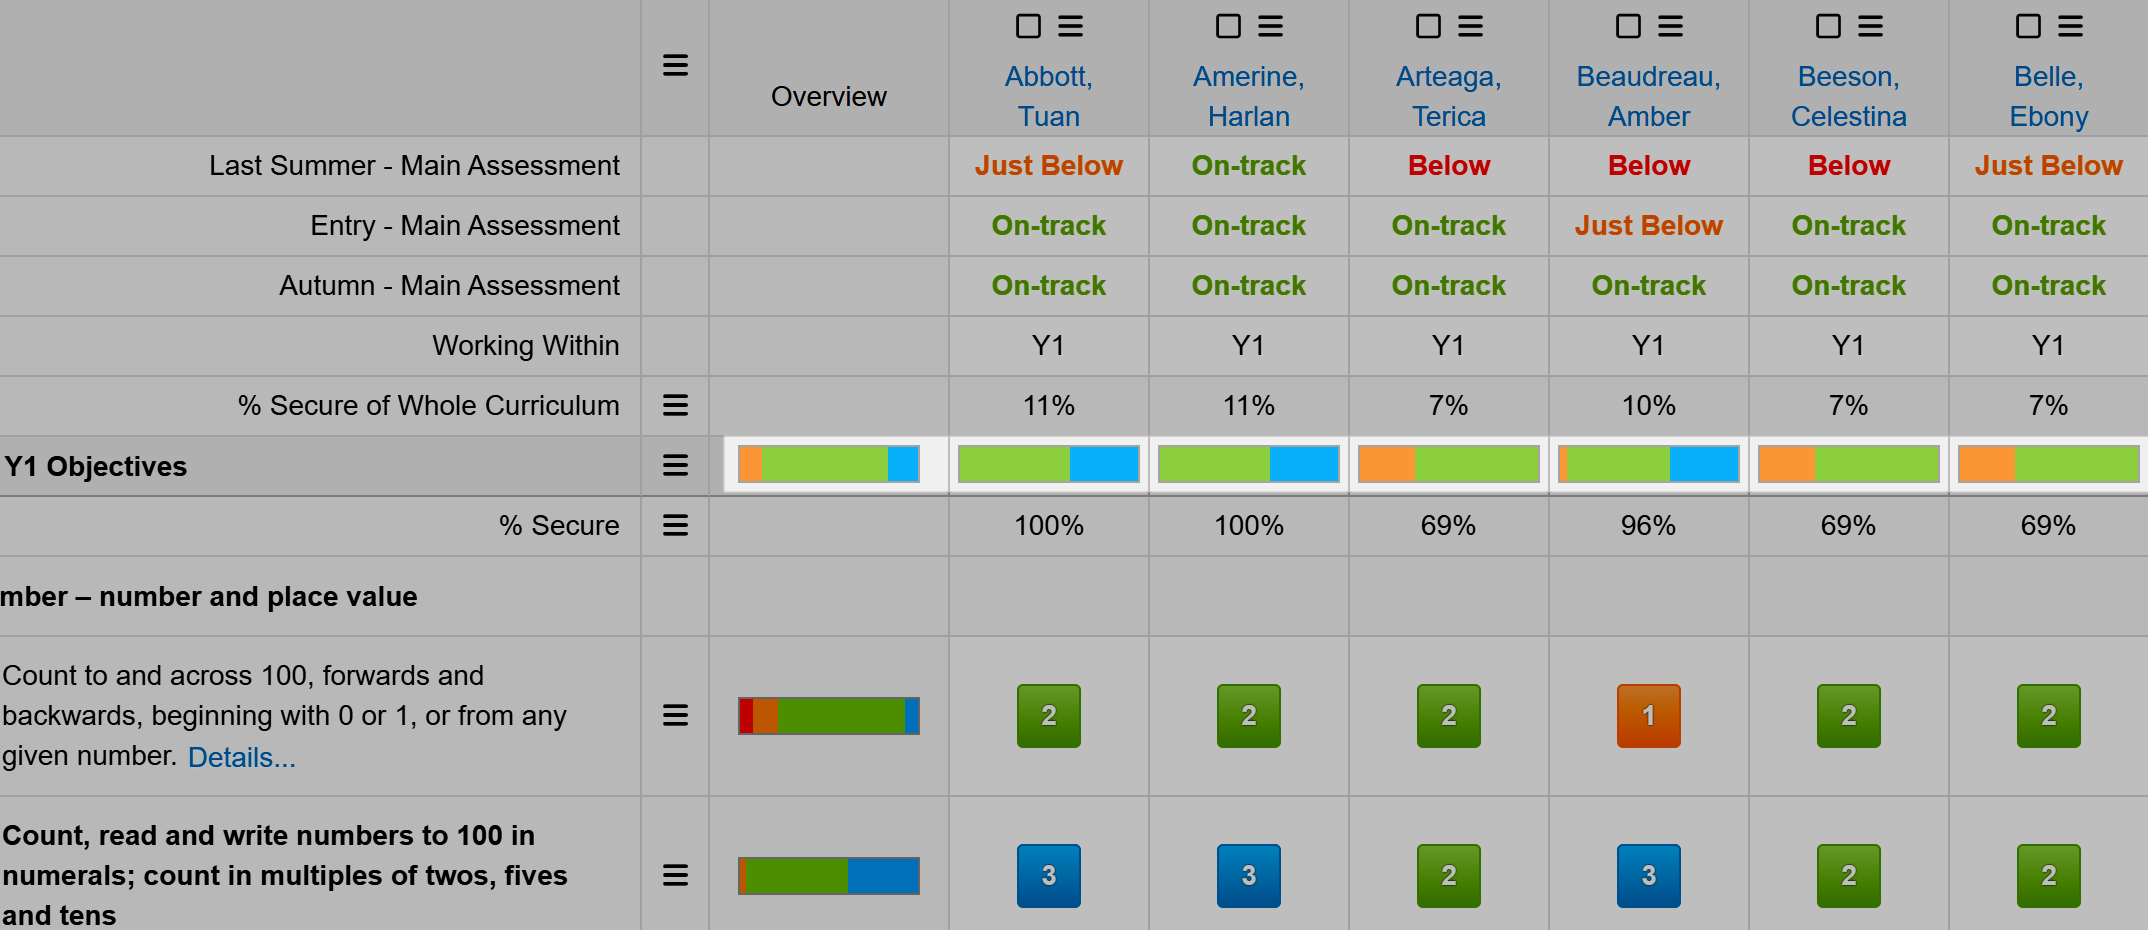The width and height of the screenshot is (2148, 930).
Task: Open menu for % Secure of Whole Curriculum
Action: [675, 405]
